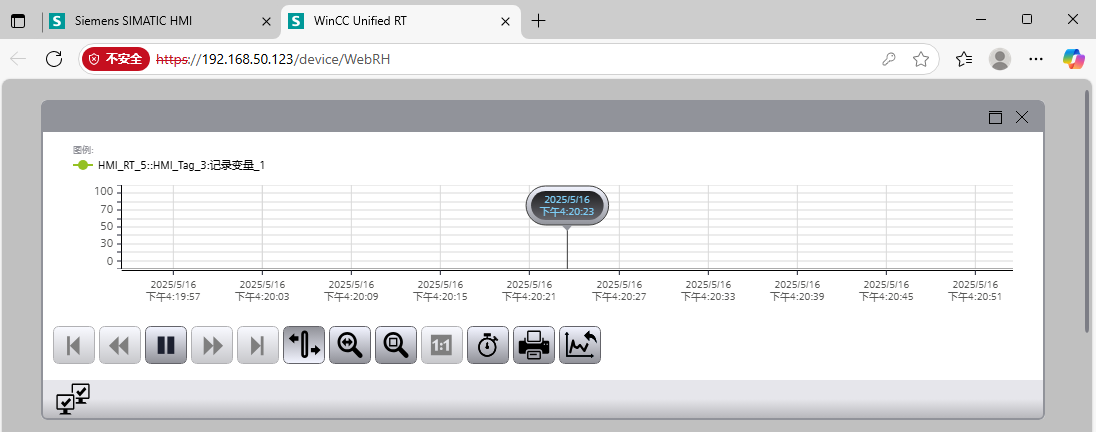Open the time range selection stopwatch
This screenshot has width=1096, height=432.
click(489, 345)
